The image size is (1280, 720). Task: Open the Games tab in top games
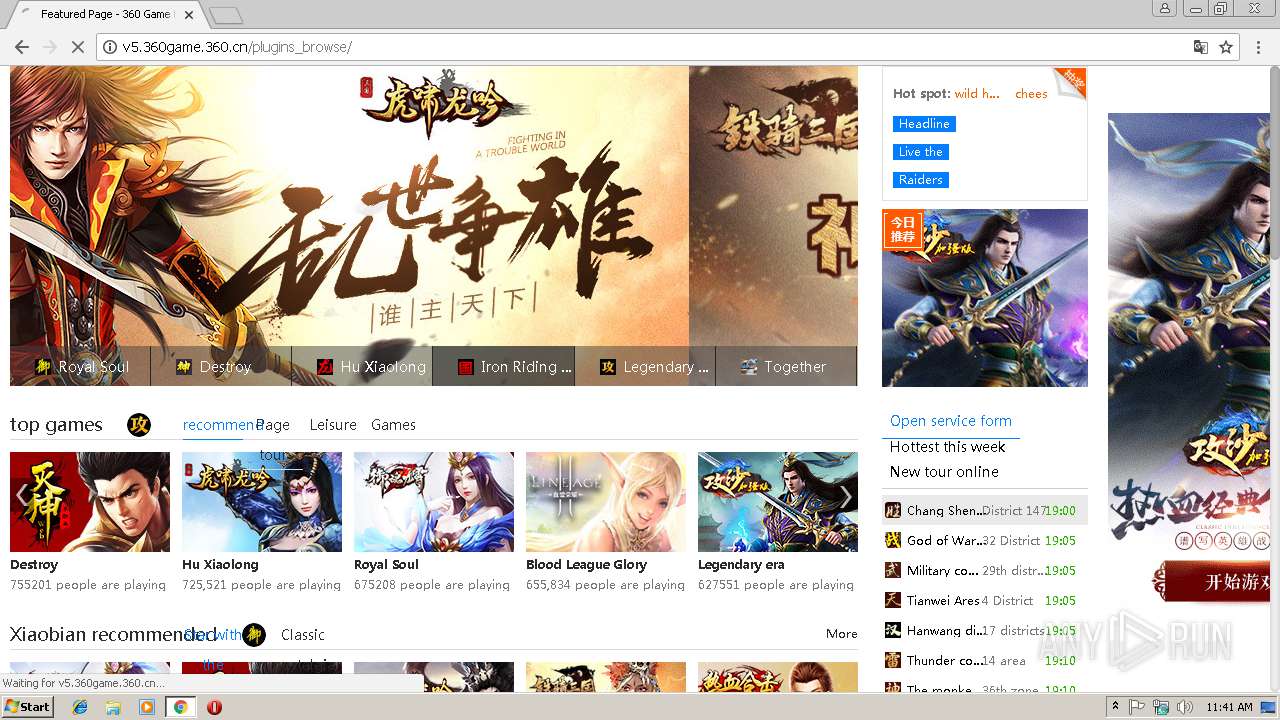click(393, 425)
